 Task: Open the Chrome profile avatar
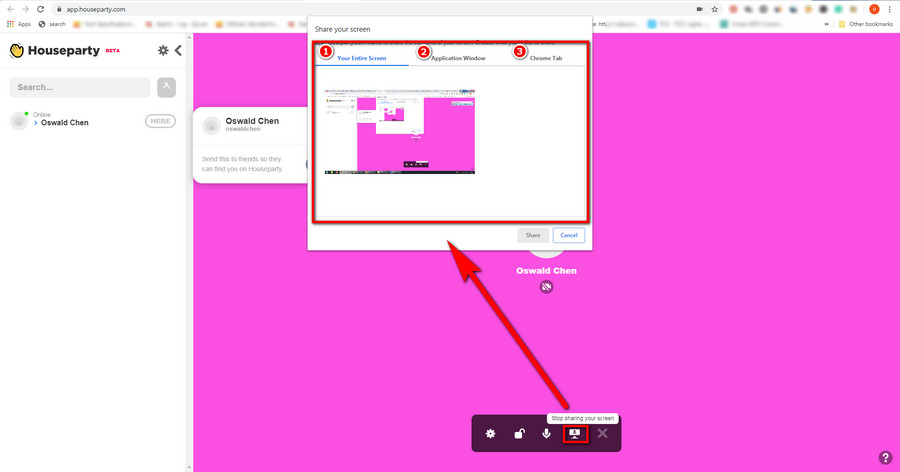(x=874, y=9)
